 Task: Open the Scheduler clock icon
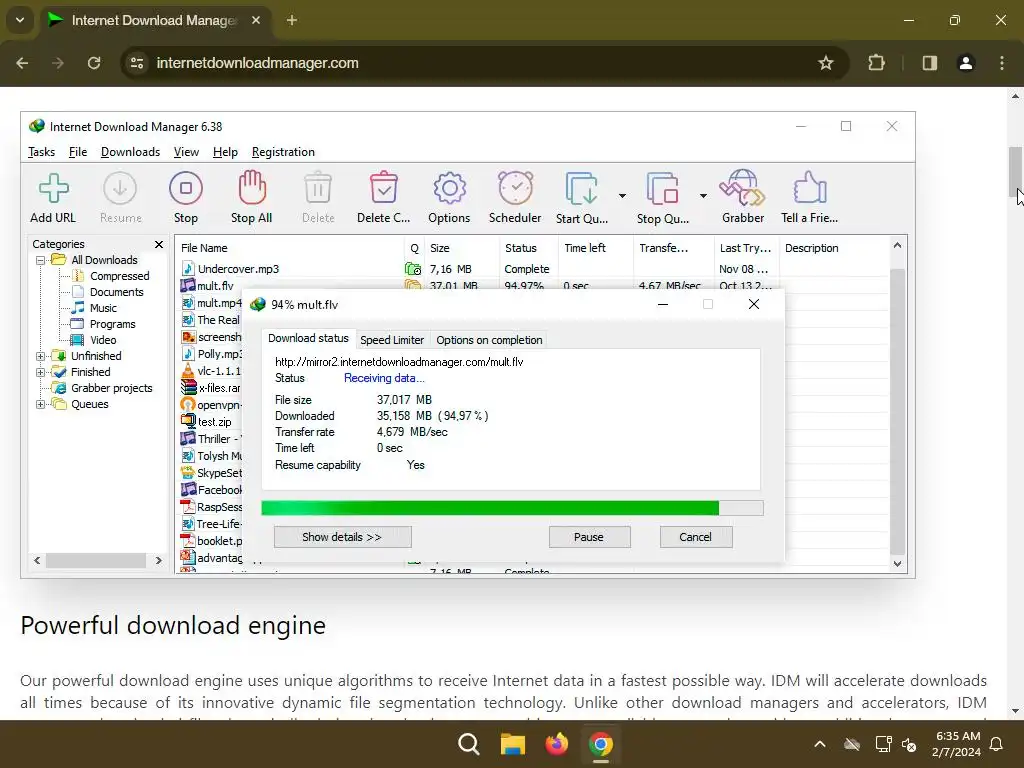pyautogui.click(x=515, y=188)
